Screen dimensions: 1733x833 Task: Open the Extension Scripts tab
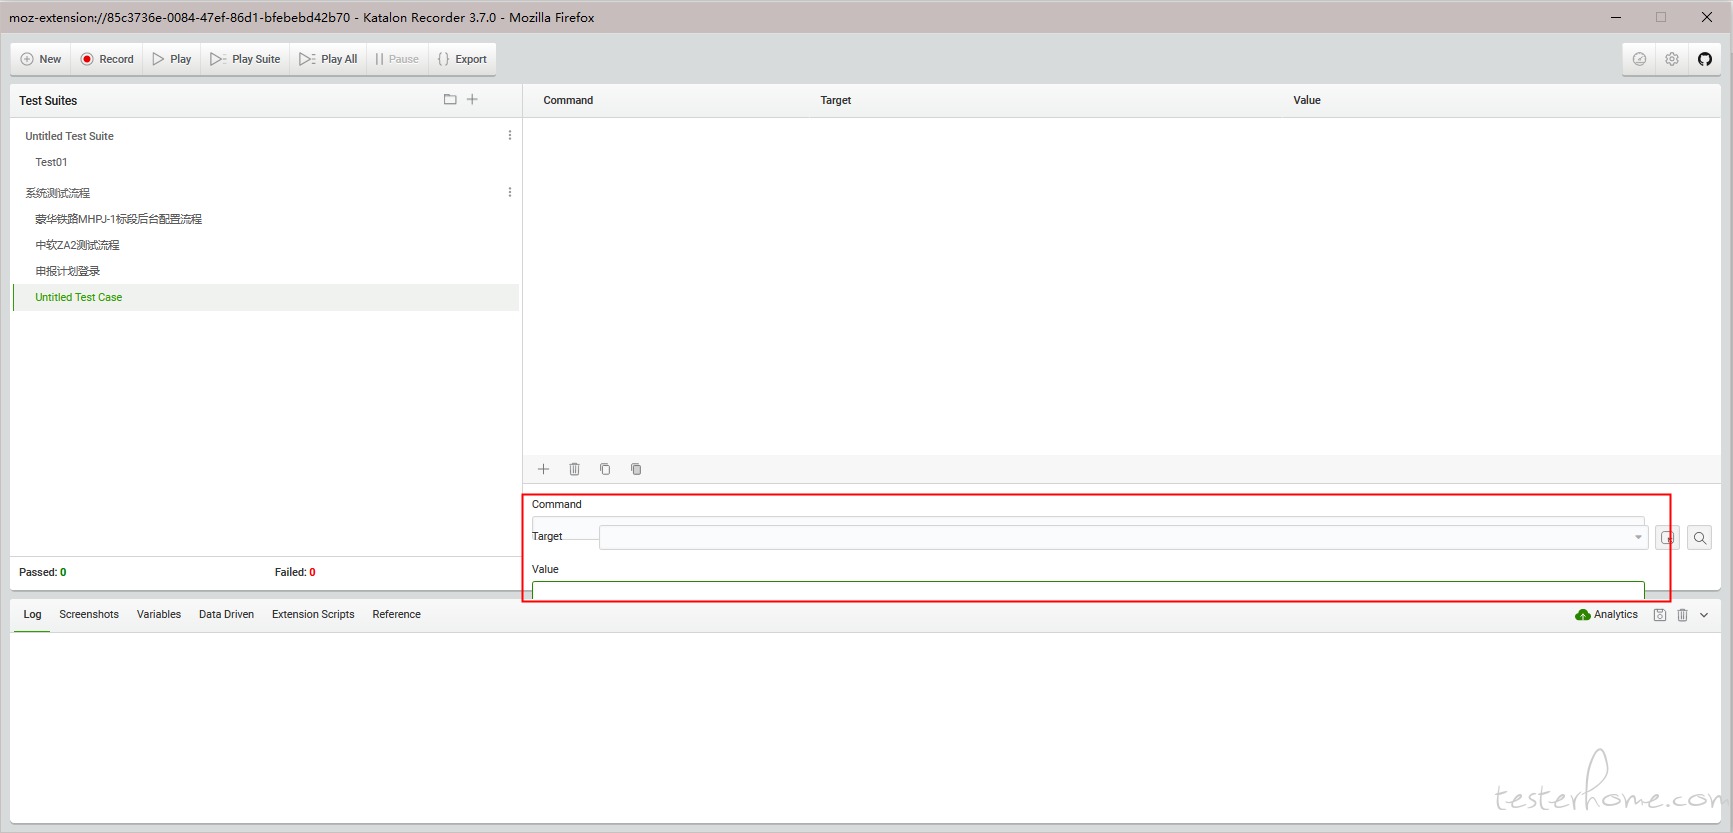coord(313,614)
